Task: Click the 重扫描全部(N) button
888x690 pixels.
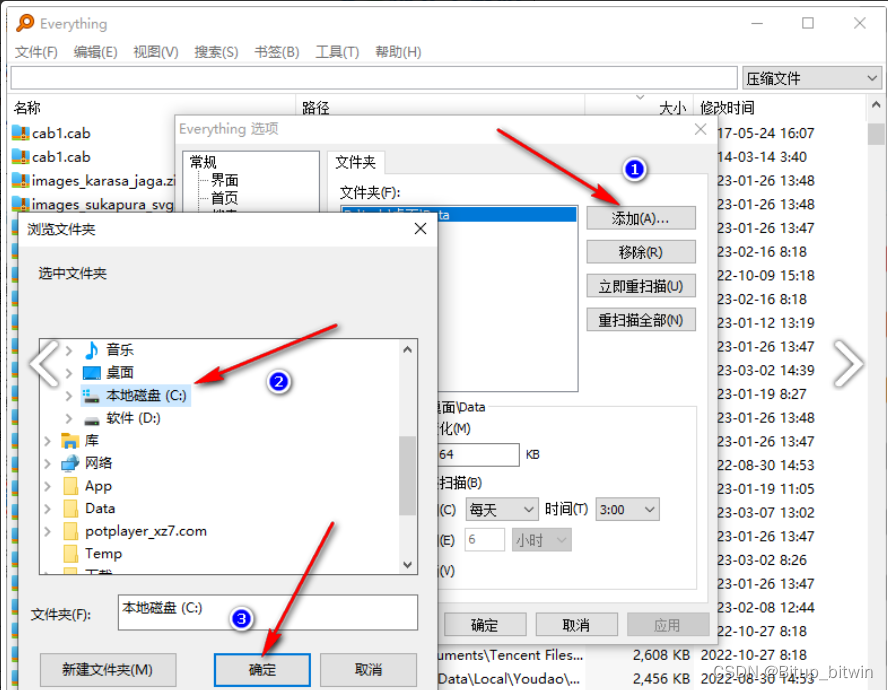Action: point(641,320)
